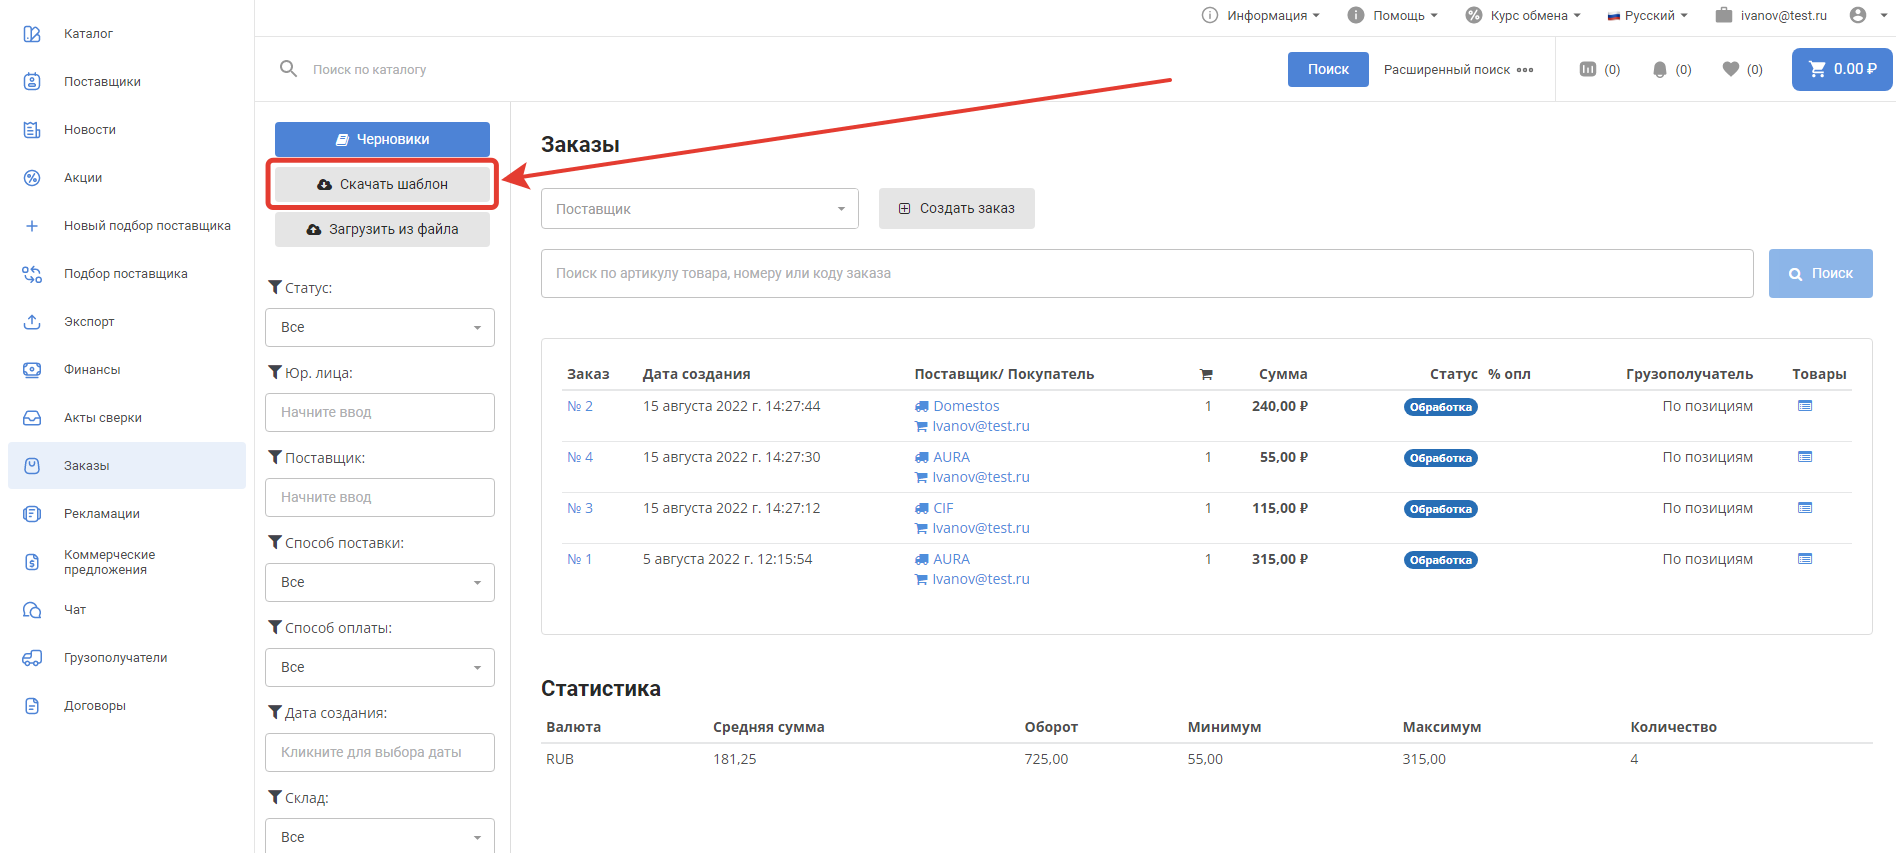Click the user profile avatar icon
This screenshot has height=853, width=1896.
click(x=1858, y=15)
